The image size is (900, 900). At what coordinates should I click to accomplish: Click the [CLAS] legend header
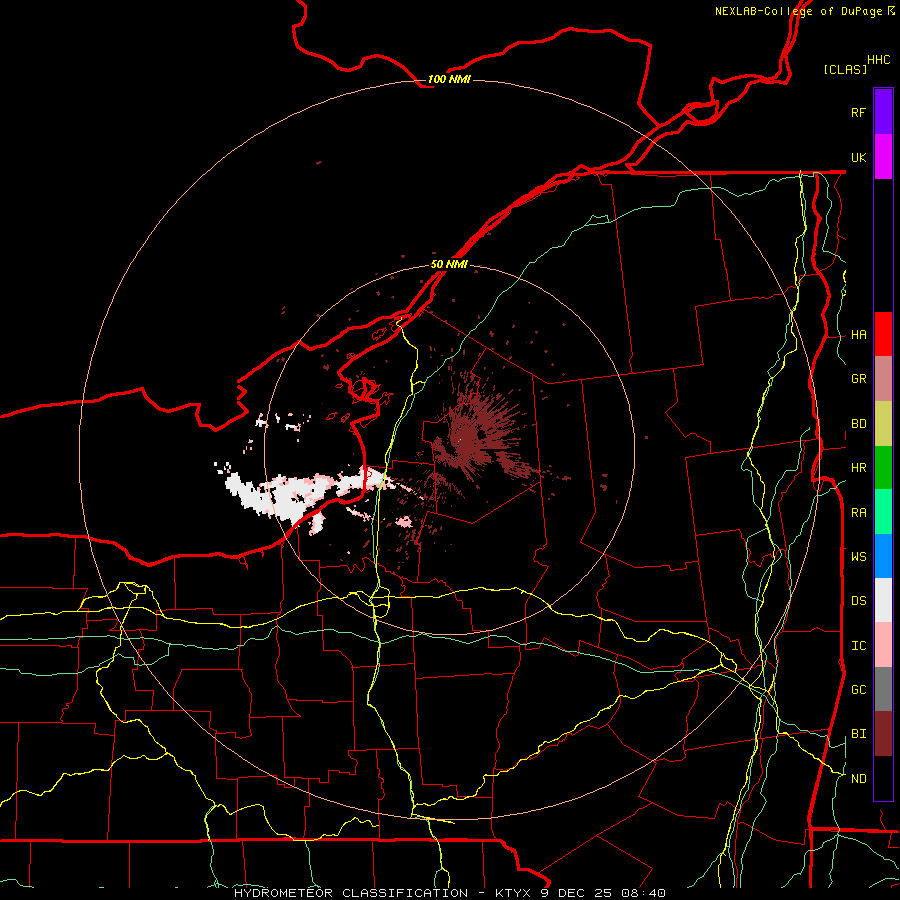(845, 69)
